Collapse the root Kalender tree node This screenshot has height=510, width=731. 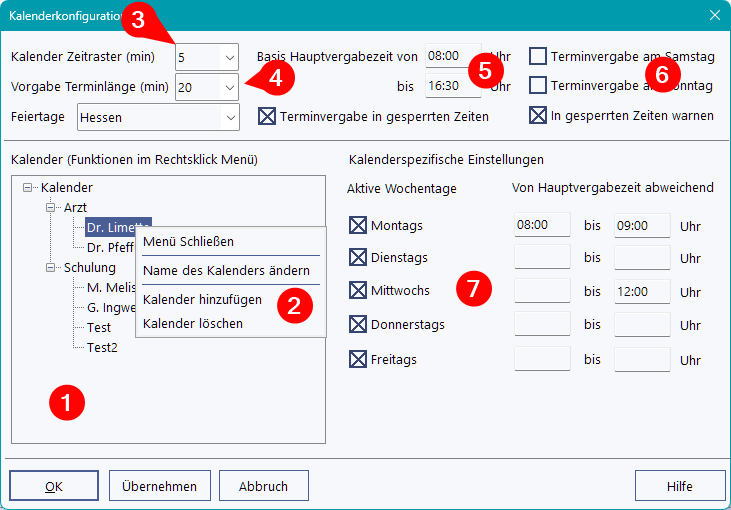coord(28,188)
